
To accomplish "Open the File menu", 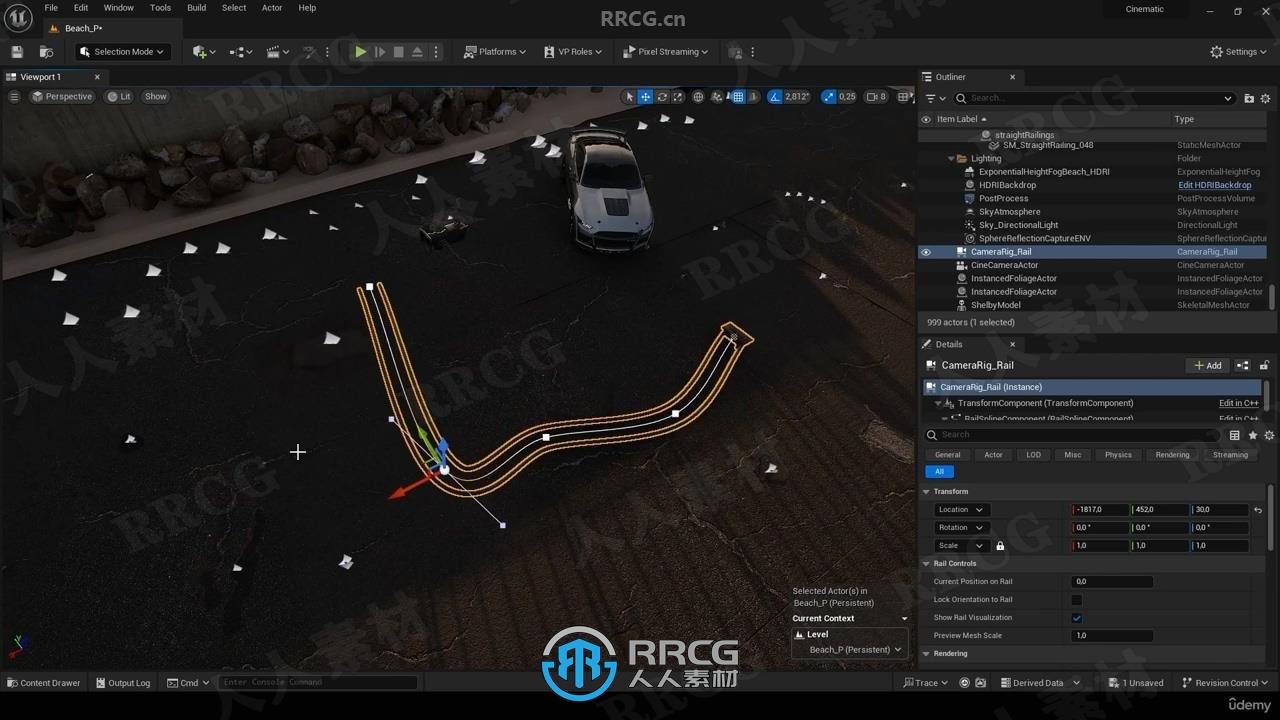I will tap(51, 8).
